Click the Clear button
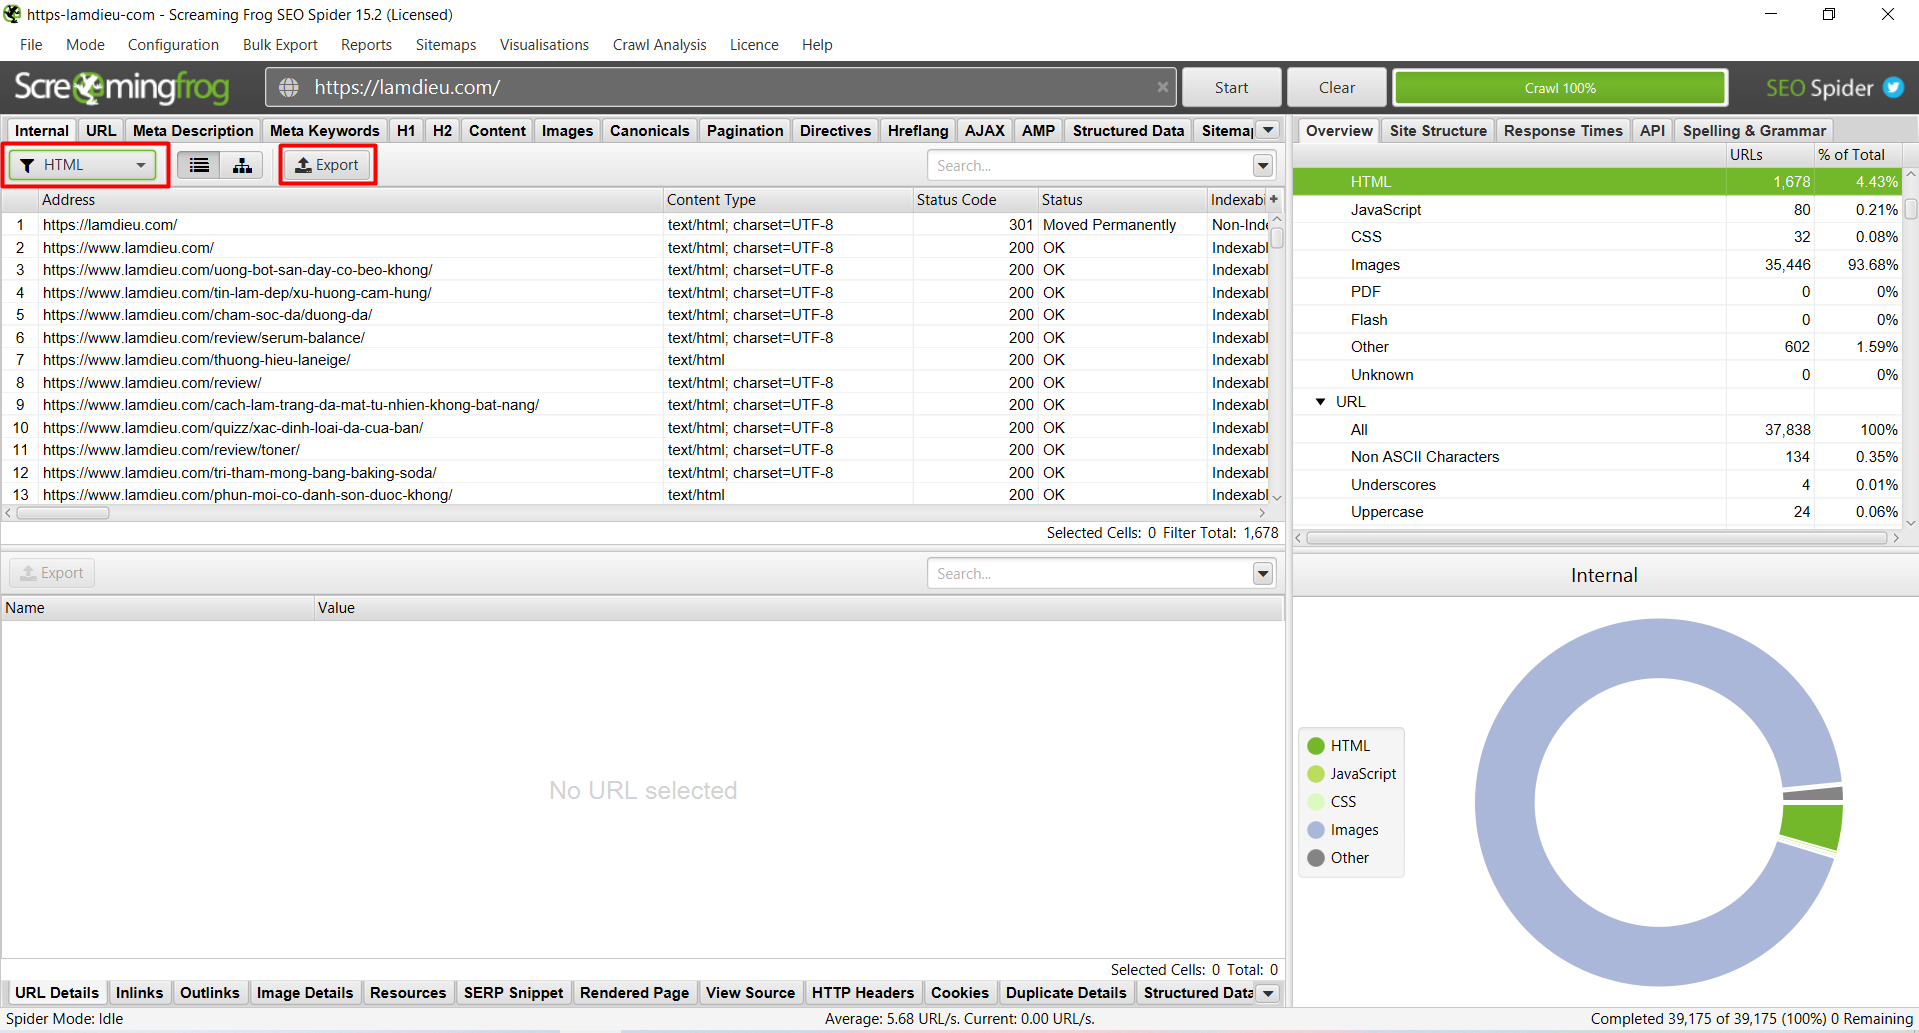The width and height of the screenshot is (1919, 1033). tap(1336, 87)
